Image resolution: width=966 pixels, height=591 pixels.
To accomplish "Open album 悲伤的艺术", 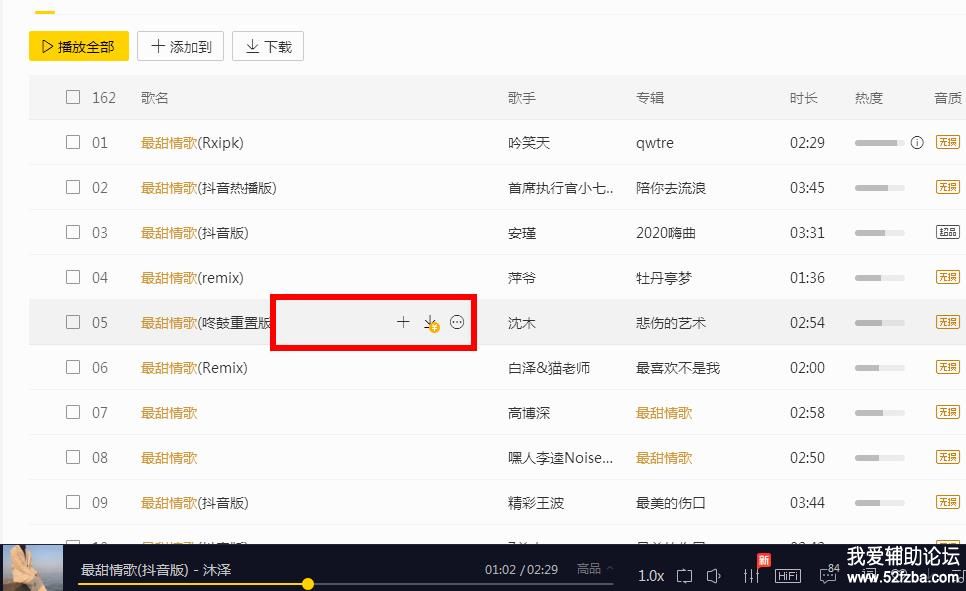I will tap(671, 323).
